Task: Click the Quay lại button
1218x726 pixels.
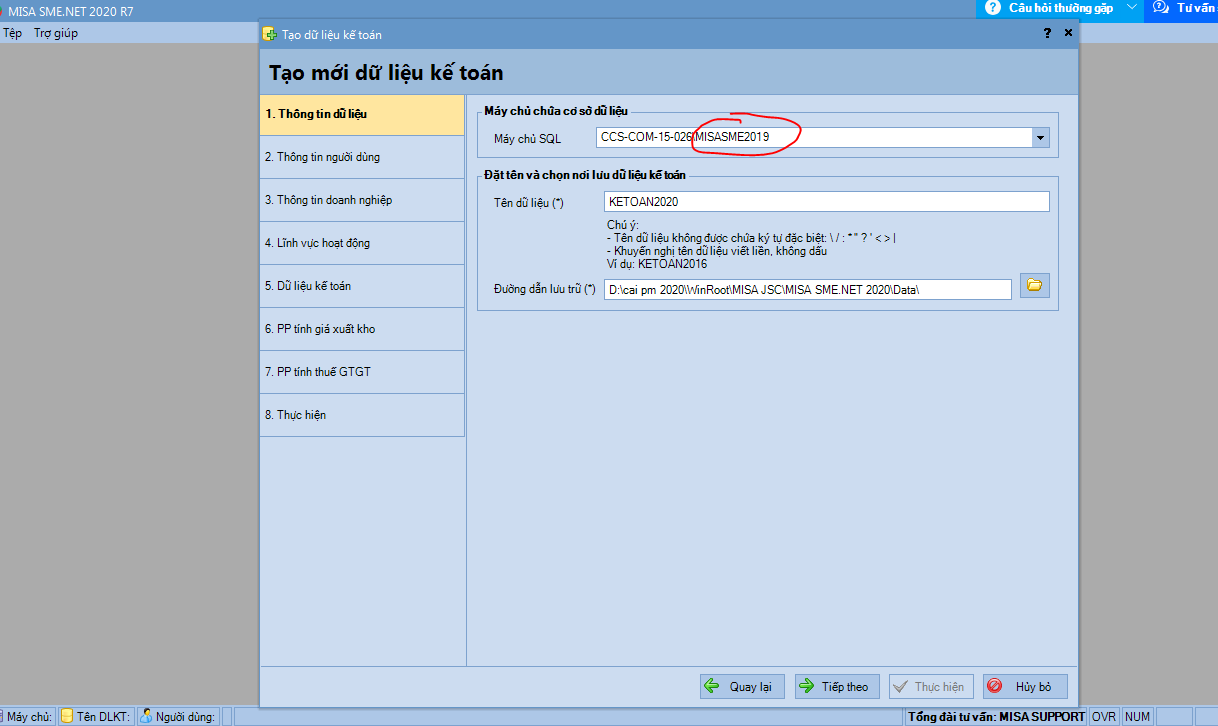Action: click(742, 686)
